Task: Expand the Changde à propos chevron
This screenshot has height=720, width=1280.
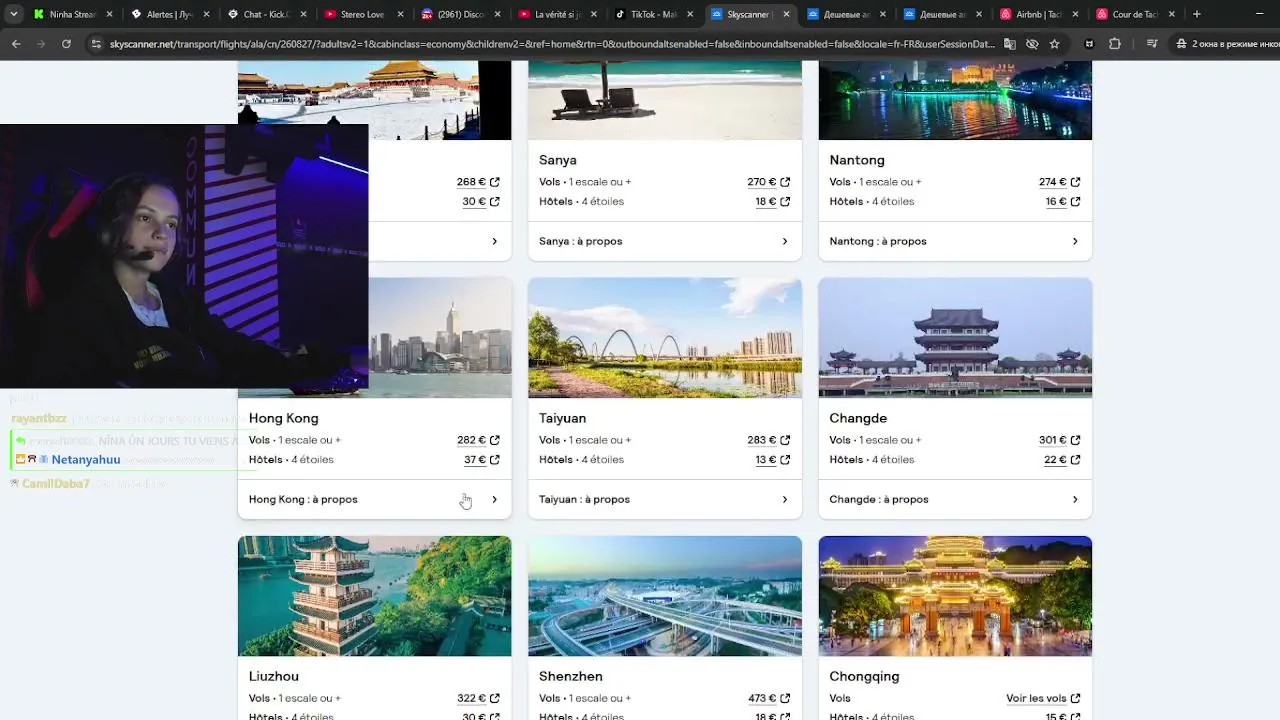Action: [x=1075, y=499]
